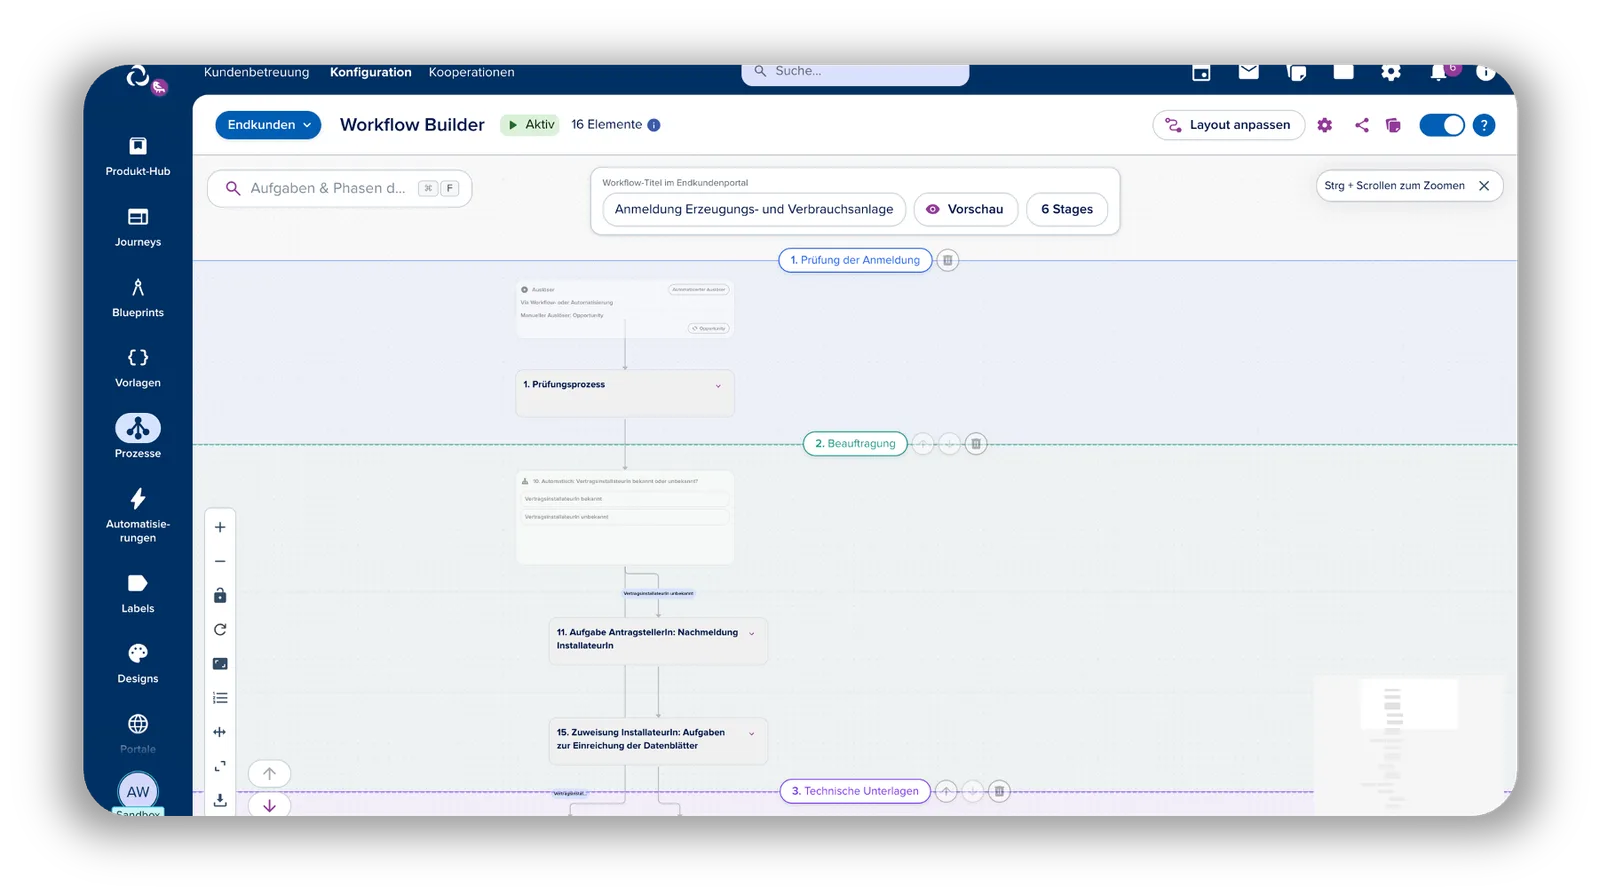Click the Aufgaben & Phasen search field
Screen dimensions: 1600x895
339,188
